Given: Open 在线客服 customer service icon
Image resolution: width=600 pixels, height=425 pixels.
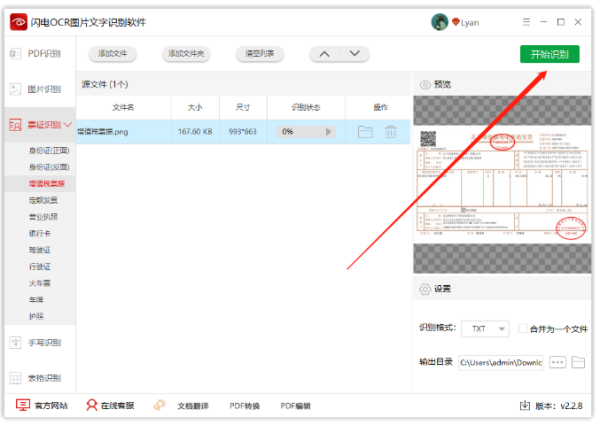Looking at the screenshot, I should tap(92, 405).
